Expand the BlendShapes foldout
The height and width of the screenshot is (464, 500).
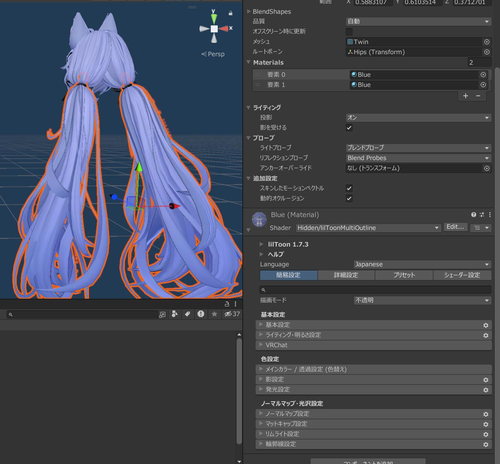tap(248, 11)
